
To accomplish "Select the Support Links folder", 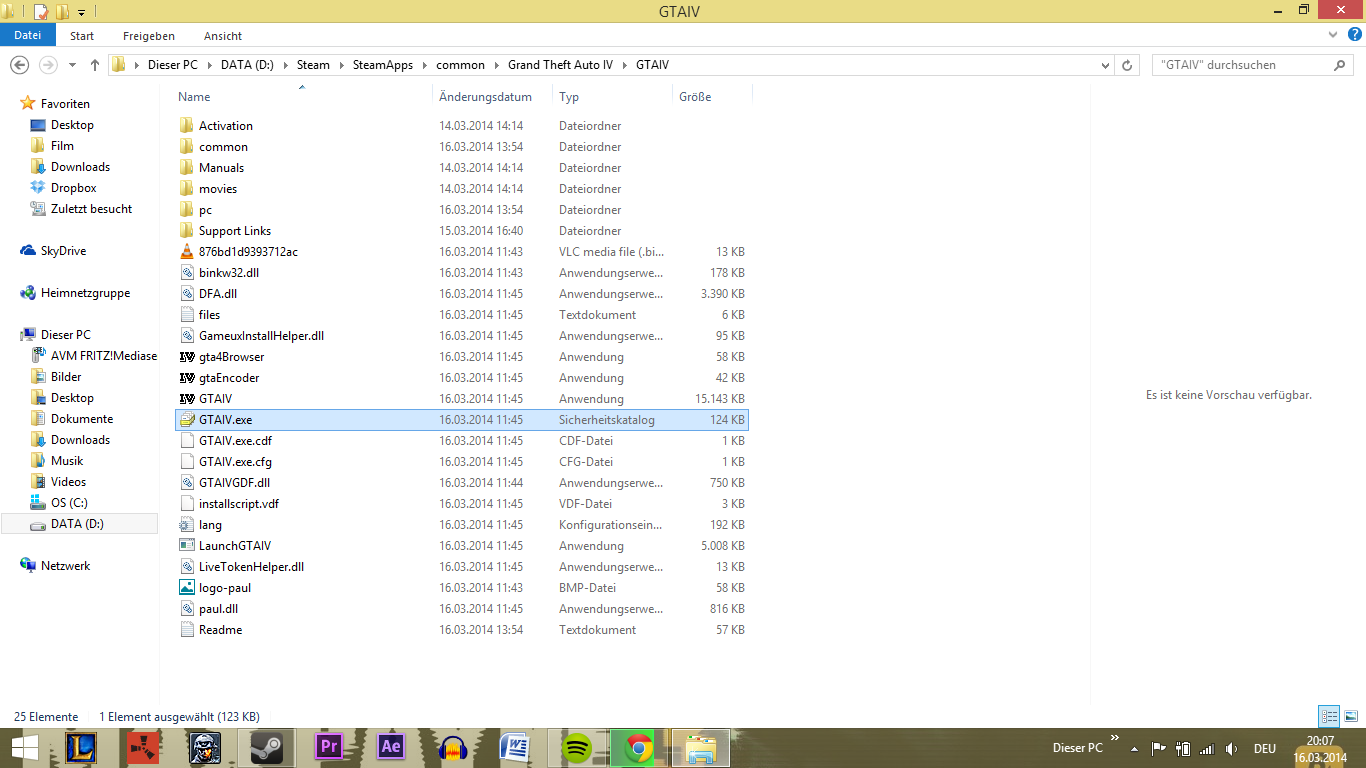I will pyautogui.click(x=235, y=231).
